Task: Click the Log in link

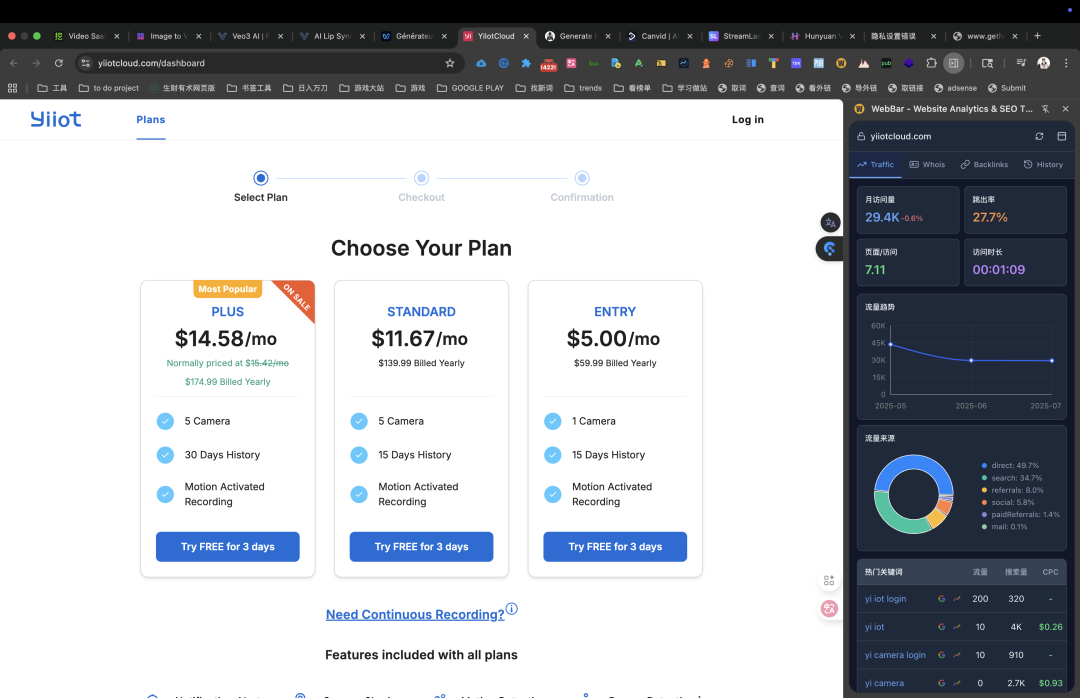Action: (x=747, y=119)
